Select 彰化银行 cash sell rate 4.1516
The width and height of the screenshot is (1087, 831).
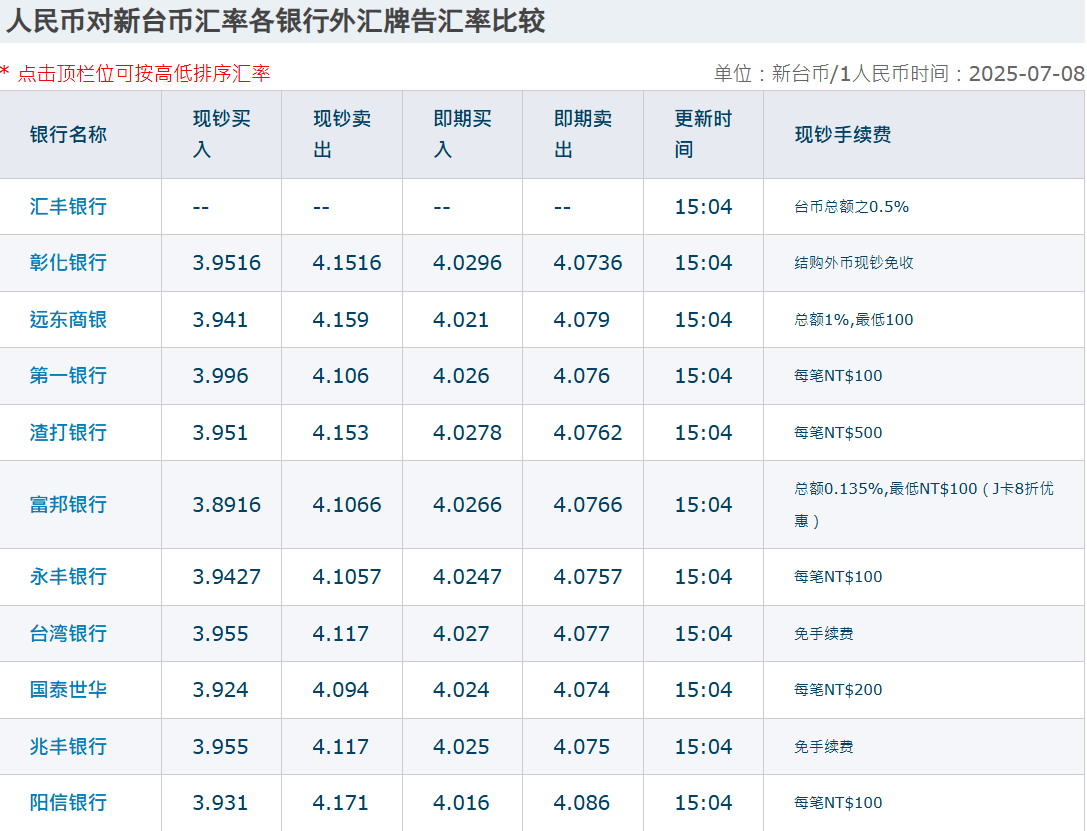[x=347, y=263]
